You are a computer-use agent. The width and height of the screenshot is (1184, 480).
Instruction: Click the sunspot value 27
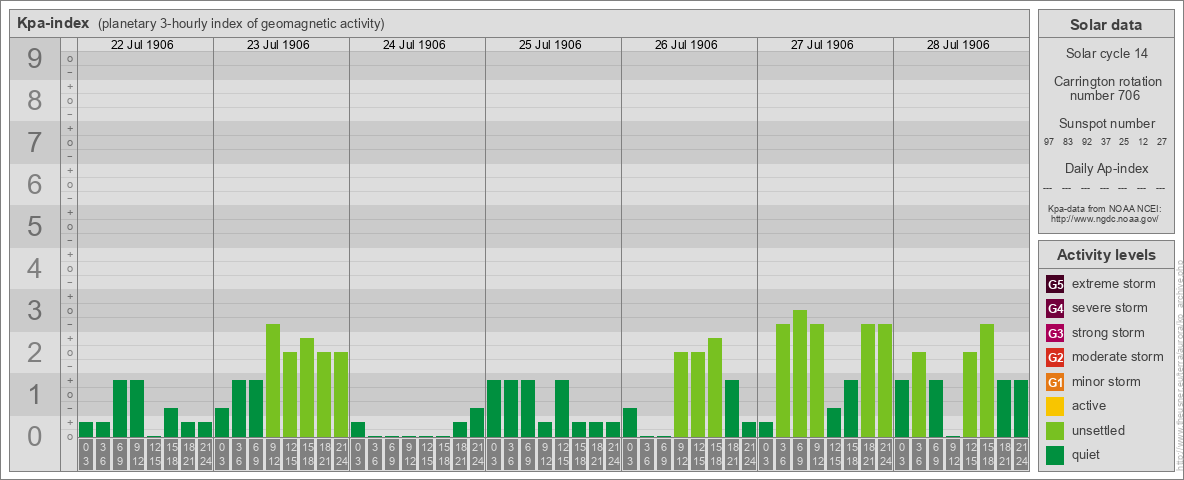pos(1162,142)
